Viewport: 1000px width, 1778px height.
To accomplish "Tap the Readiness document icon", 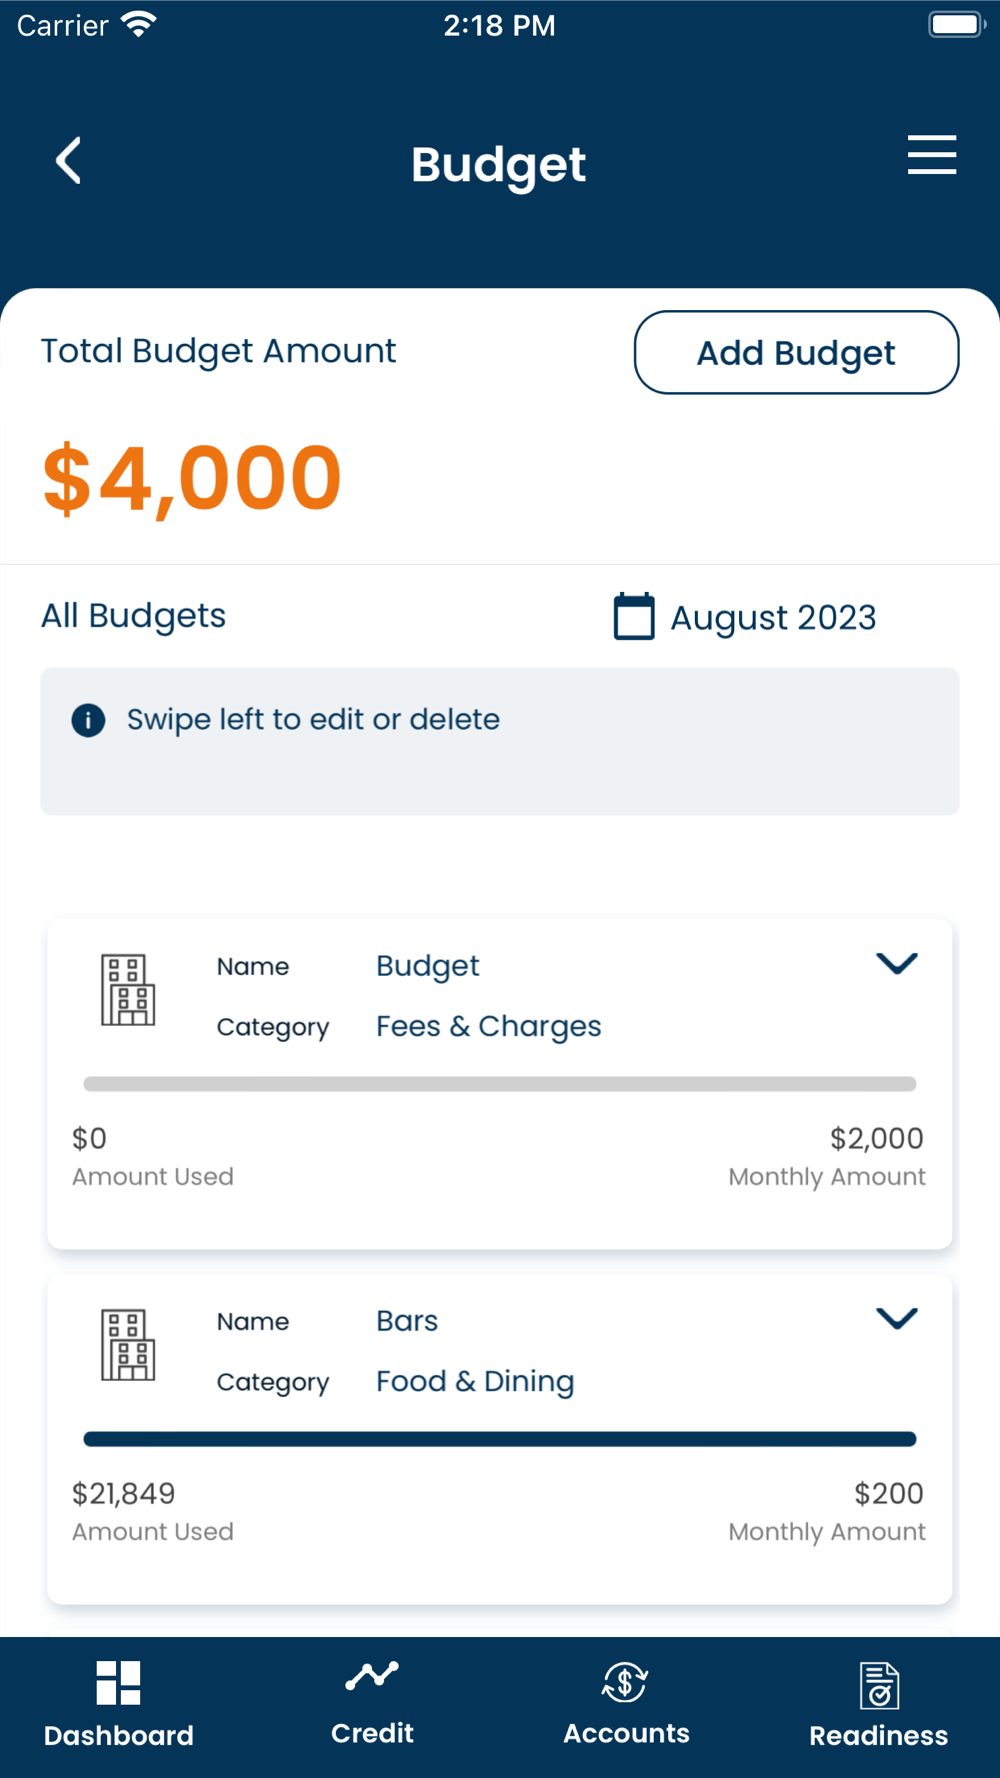I will click(x=879, y=1685).
